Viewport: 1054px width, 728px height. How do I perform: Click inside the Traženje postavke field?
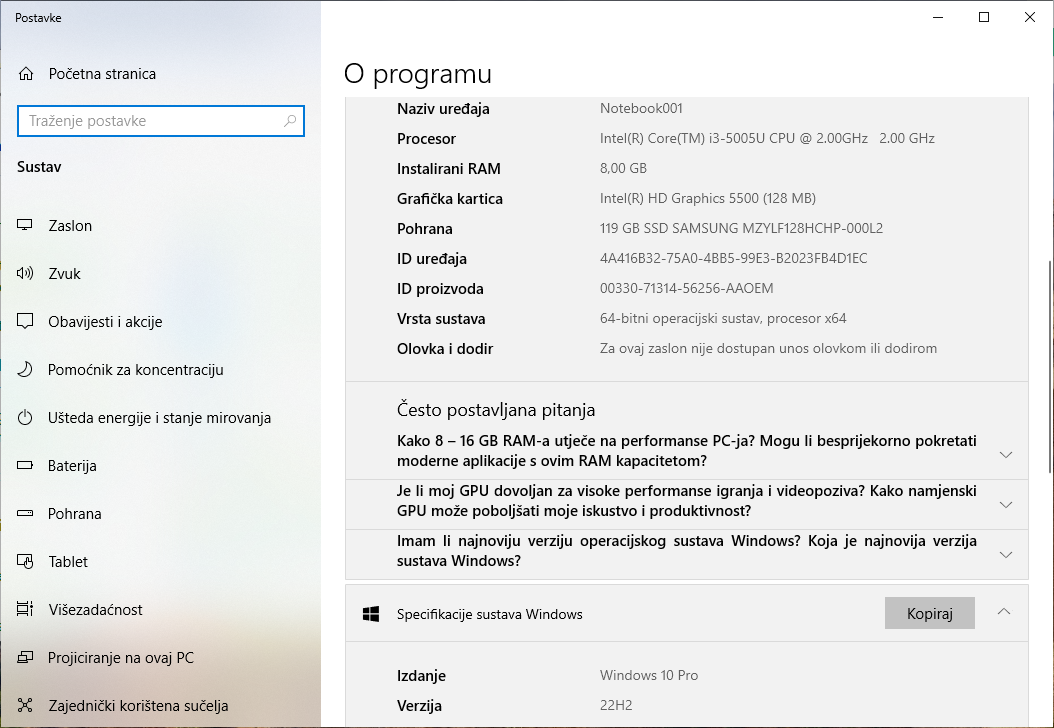tap(150, 120)
